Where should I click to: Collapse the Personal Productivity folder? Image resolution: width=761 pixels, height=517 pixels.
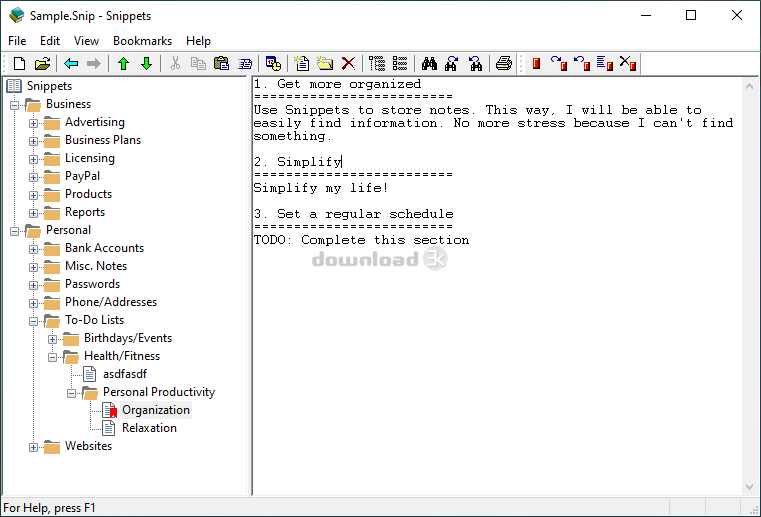click(x=71, y=393)
